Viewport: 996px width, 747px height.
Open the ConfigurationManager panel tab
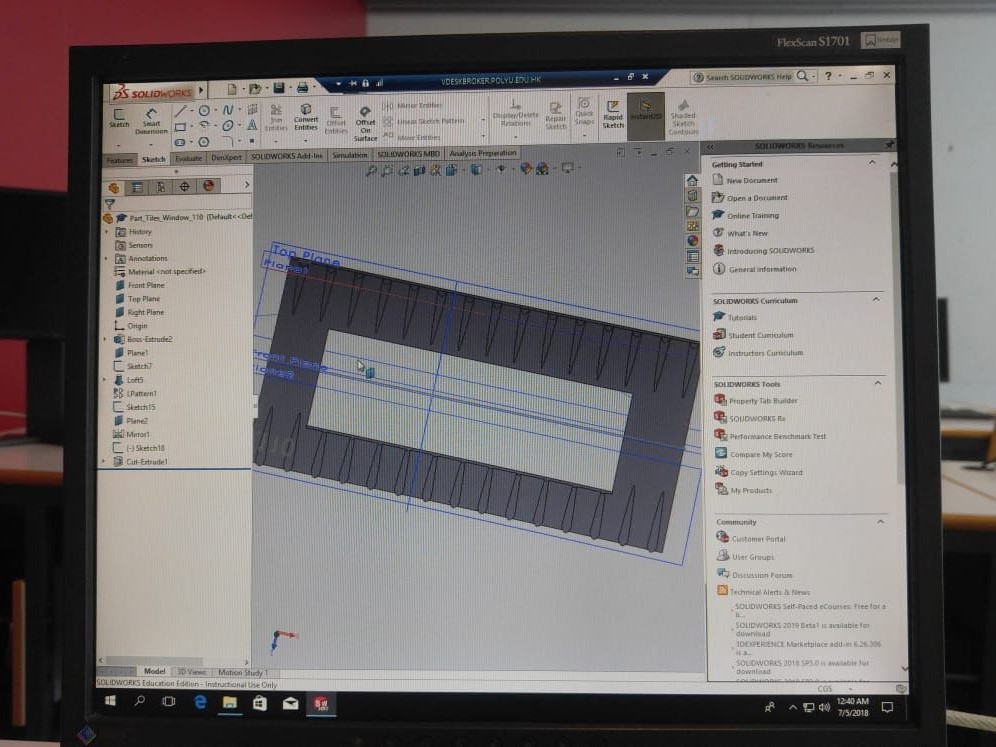pyautogui.click(x=161, y=187)
